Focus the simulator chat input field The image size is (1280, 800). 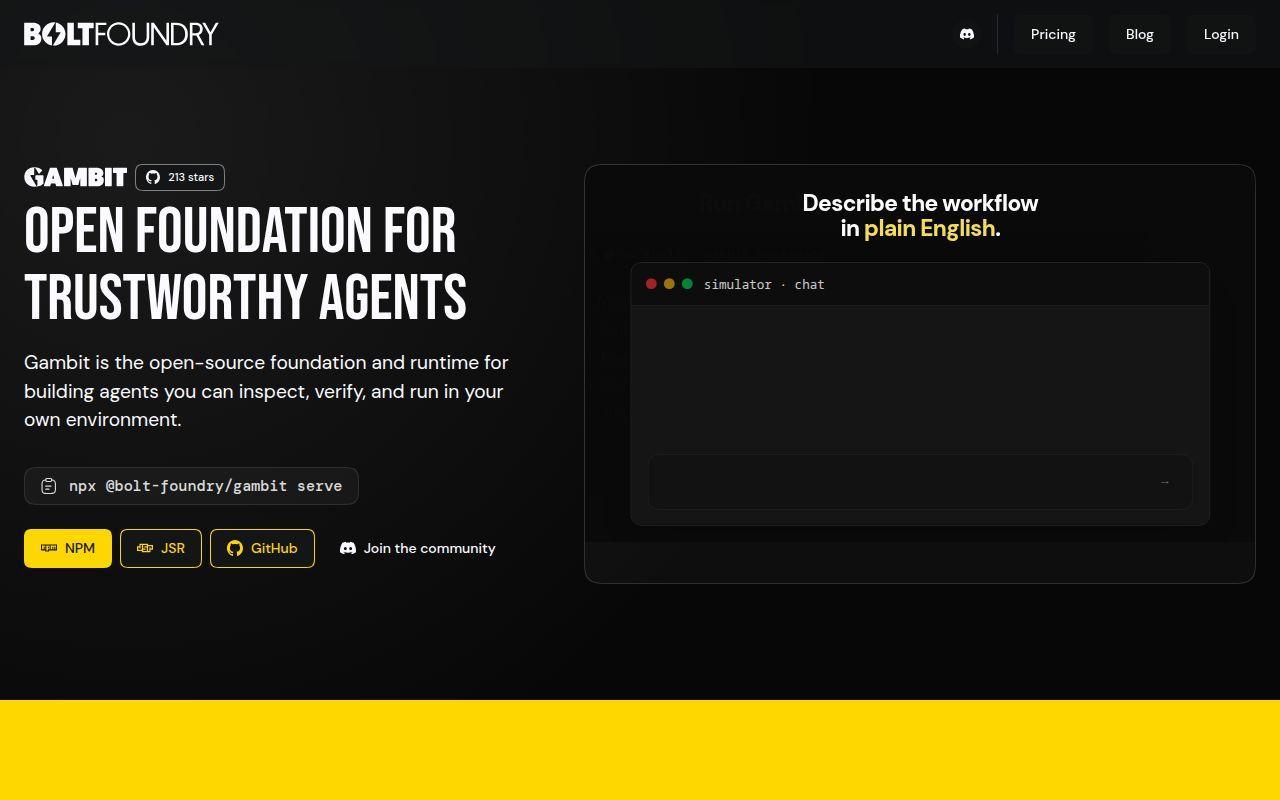(x=920, y=482)
